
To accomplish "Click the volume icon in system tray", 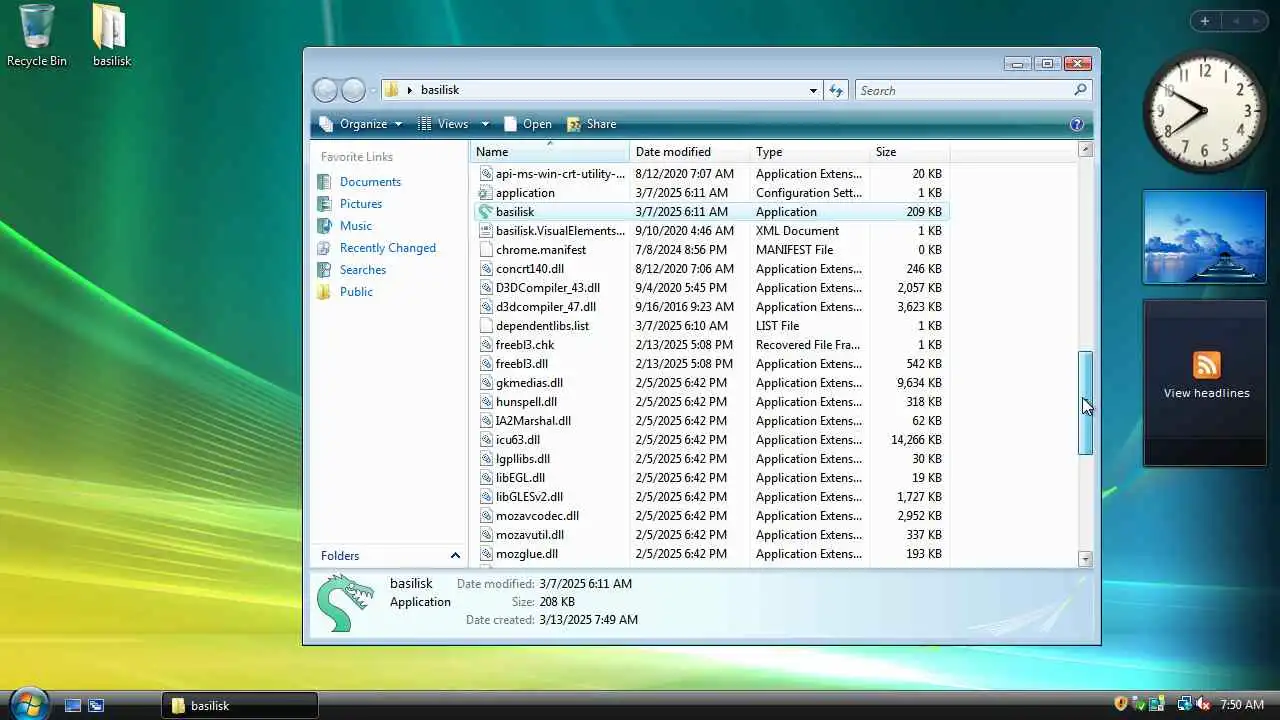I will click(x=1203, y=705).
